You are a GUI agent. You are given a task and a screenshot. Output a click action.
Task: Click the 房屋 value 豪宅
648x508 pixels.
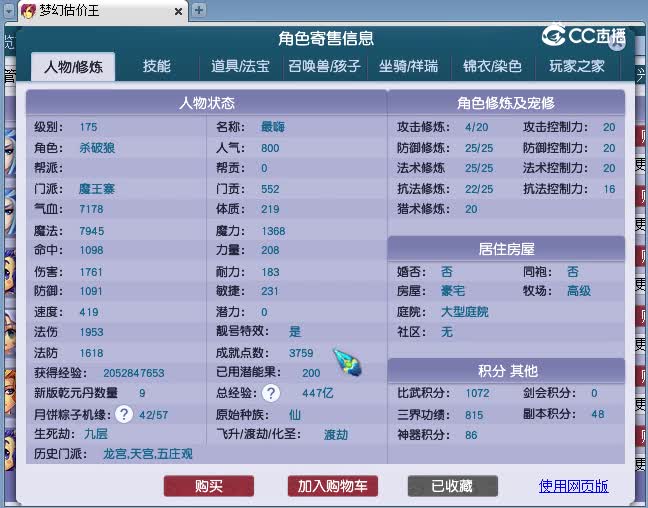point(453,291)
